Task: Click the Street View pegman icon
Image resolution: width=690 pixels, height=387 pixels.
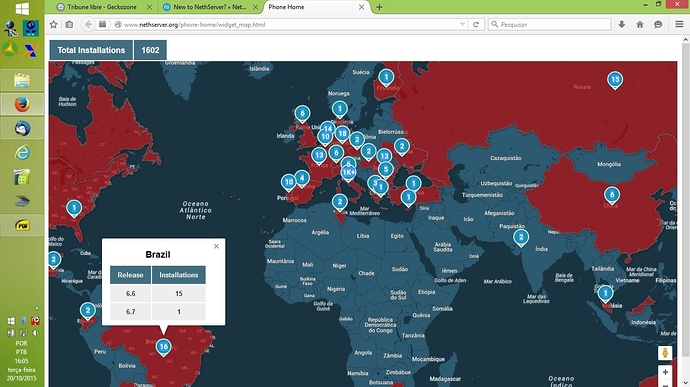Action: coord(665,353)
